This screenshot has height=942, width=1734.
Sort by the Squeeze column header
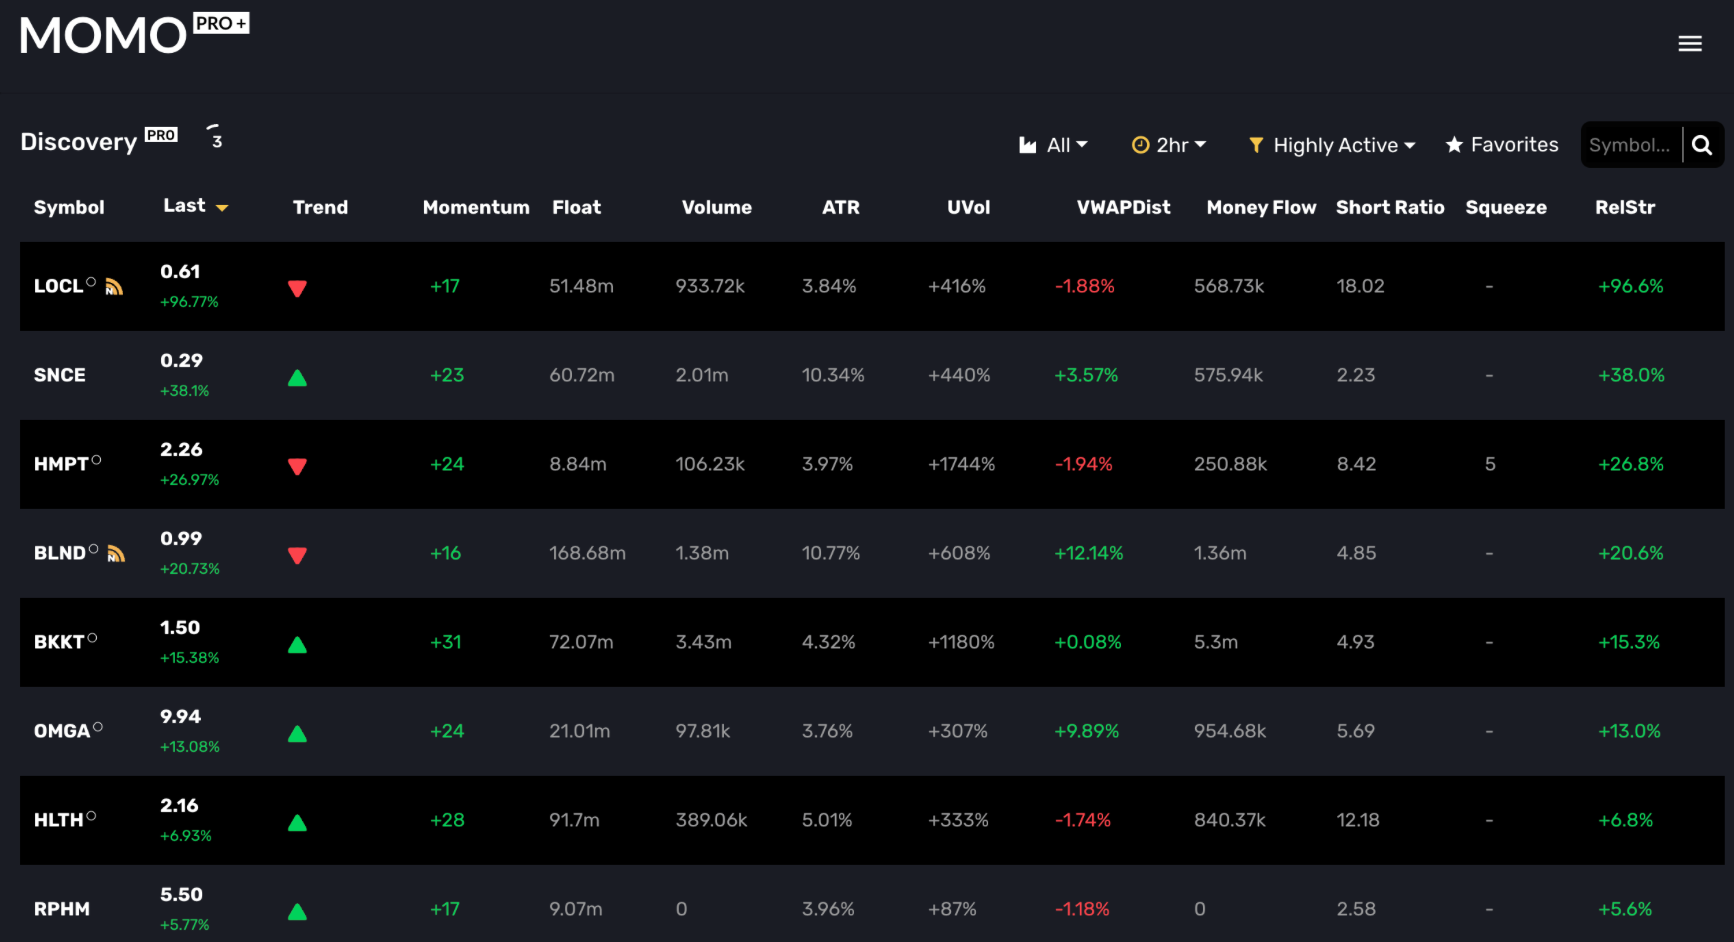click(x=1506, y=207)
